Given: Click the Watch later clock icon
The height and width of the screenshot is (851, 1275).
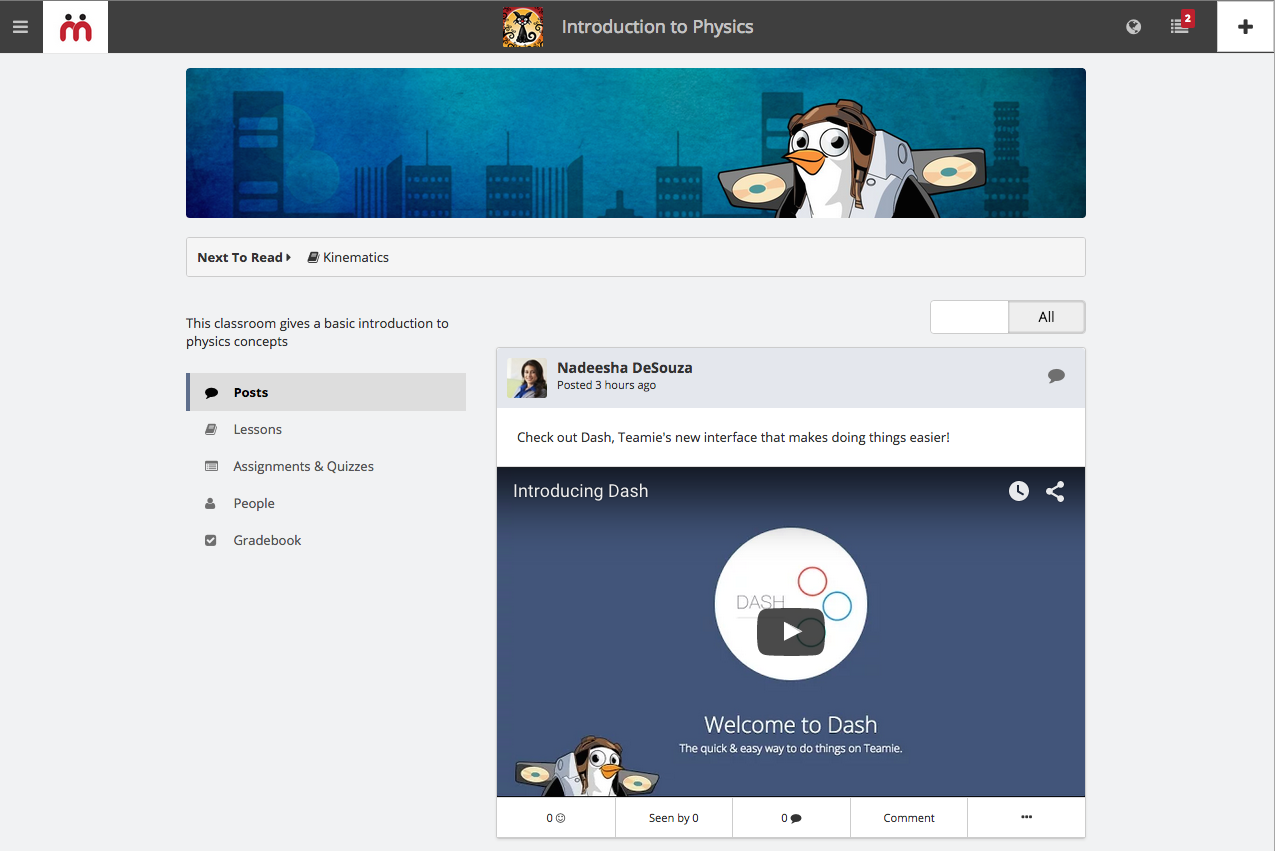Looking at the screenshot, I should (x=1018, y=491).
